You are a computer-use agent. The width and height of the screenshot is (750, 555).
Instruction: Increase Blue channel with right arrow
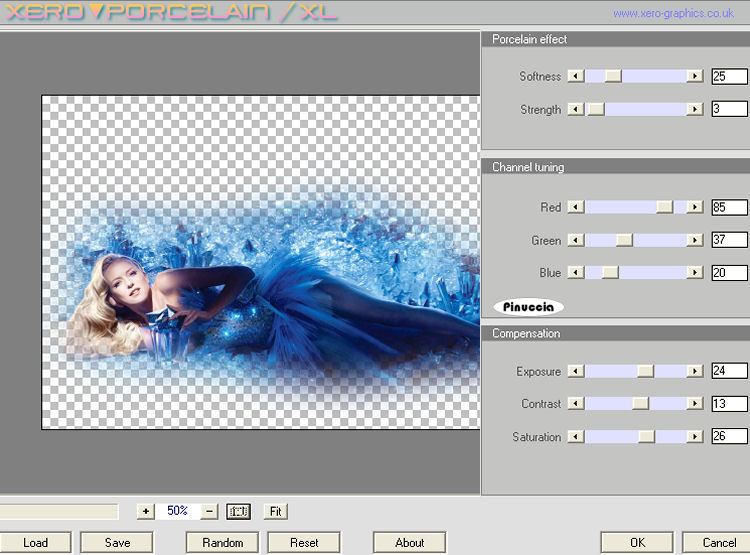pyautogui.click(x=694, y=272)
